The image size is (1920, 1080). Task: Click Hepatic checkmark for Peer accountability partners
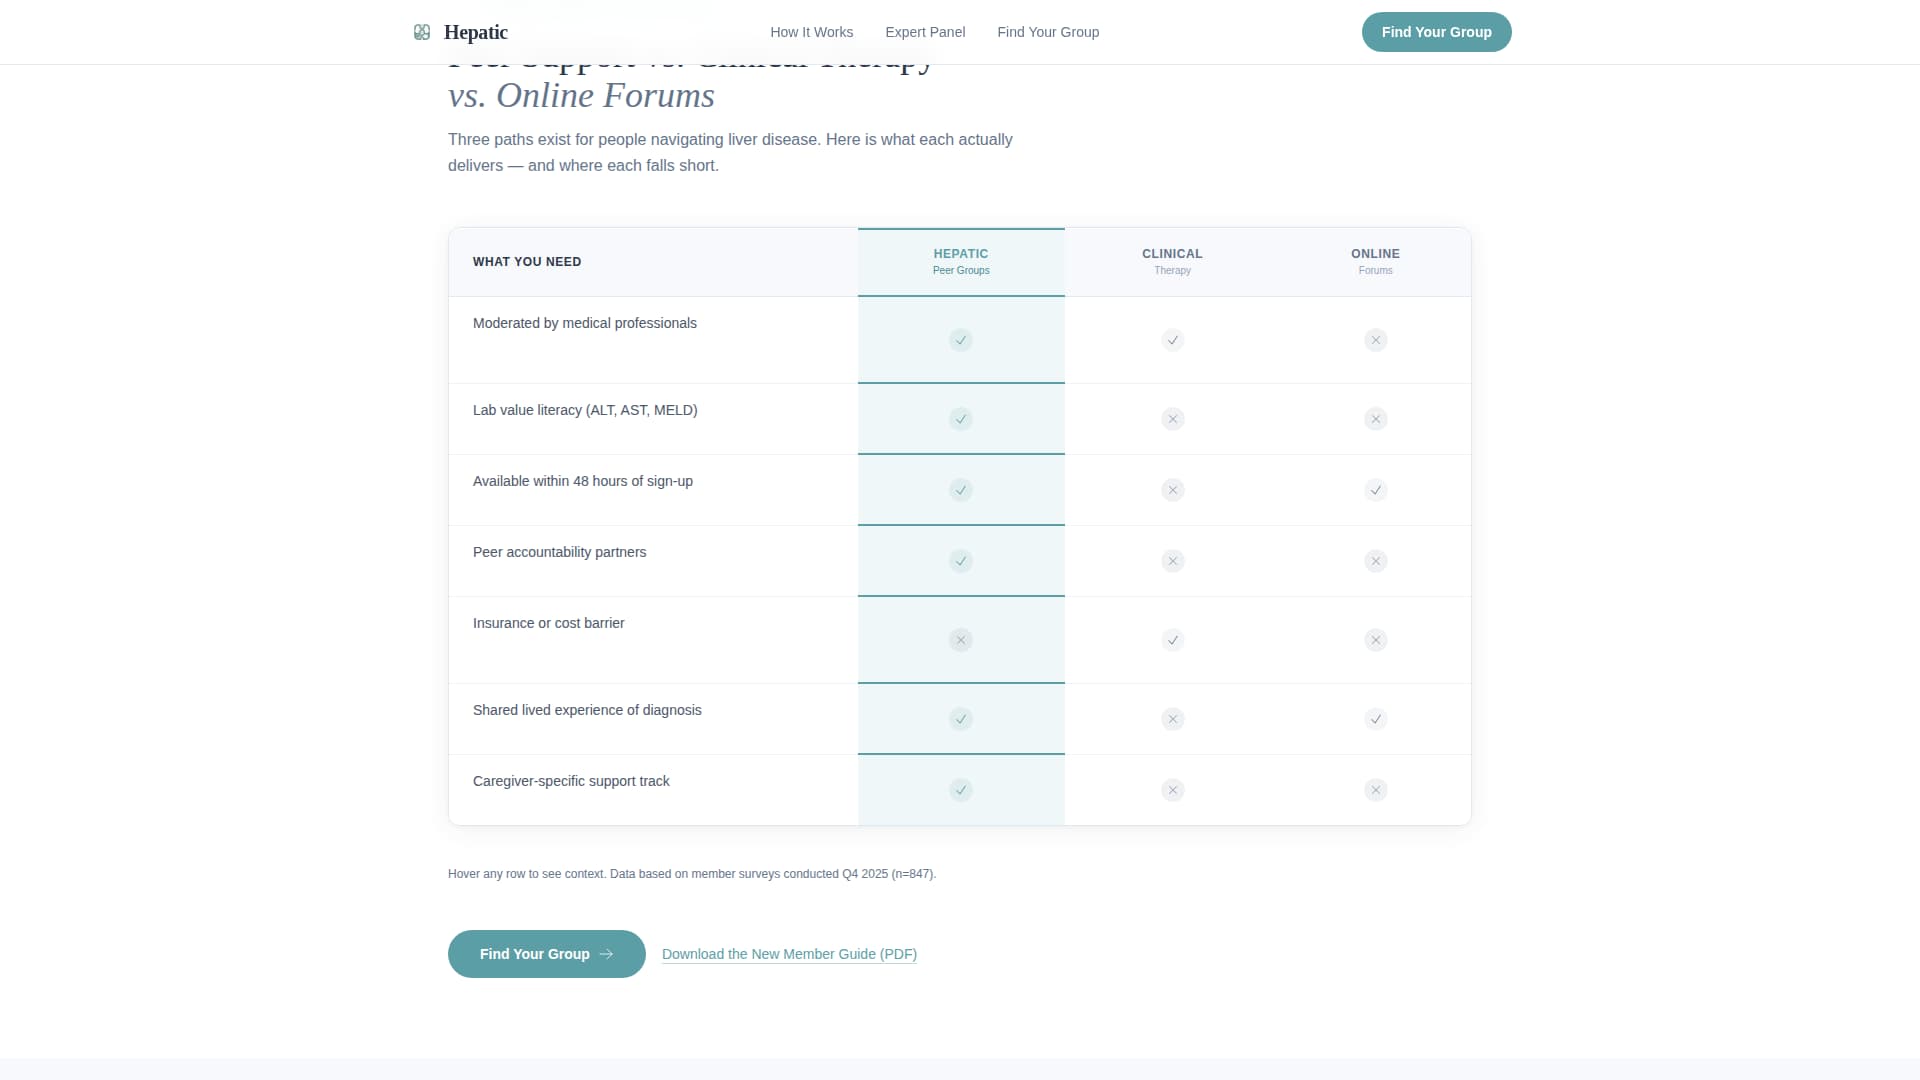pyautogui.click(x=961, y=561)
